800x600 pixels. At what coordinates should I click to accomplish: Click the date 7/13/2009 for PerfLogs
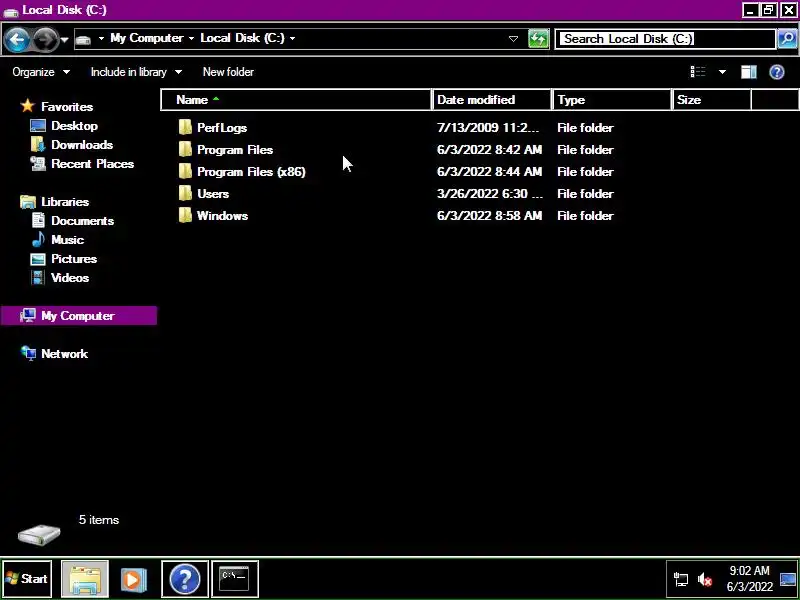[488, 128]
